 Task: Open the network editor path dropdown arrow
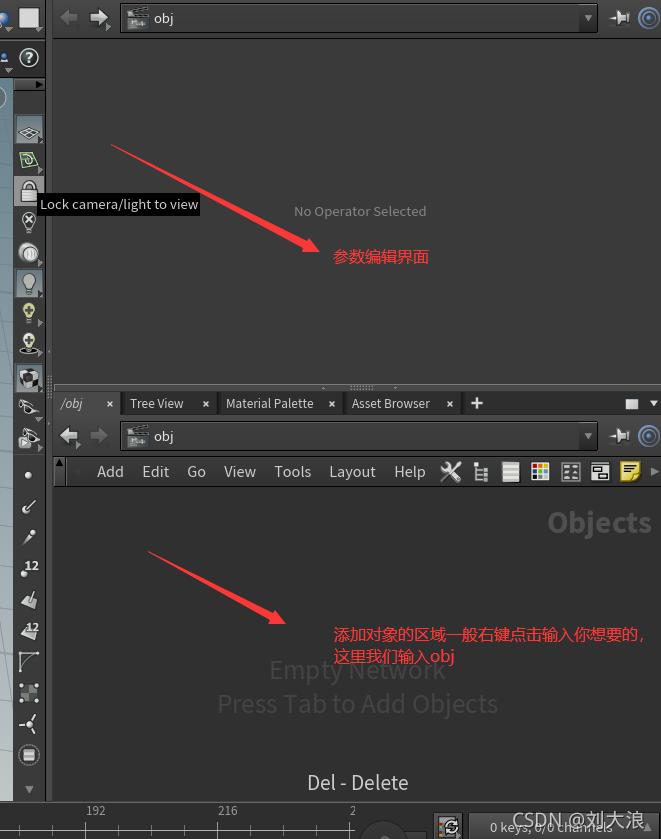[x=588, y=436]
